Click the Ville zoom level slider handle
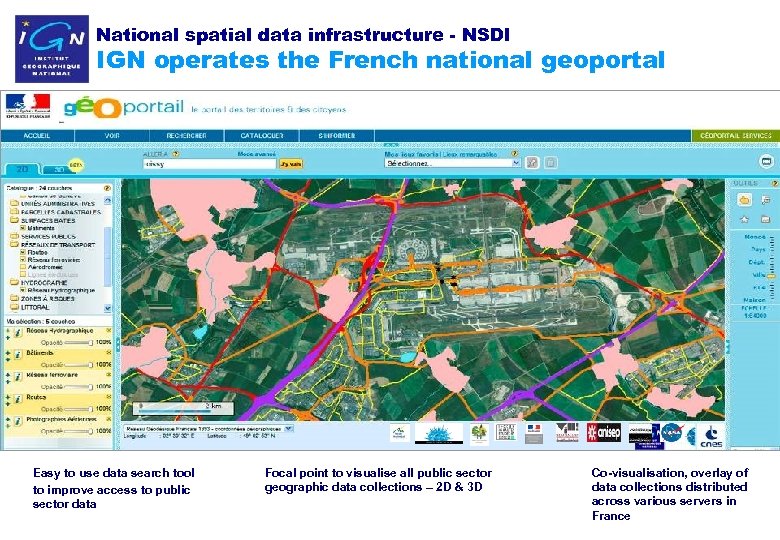 (771, 275)
